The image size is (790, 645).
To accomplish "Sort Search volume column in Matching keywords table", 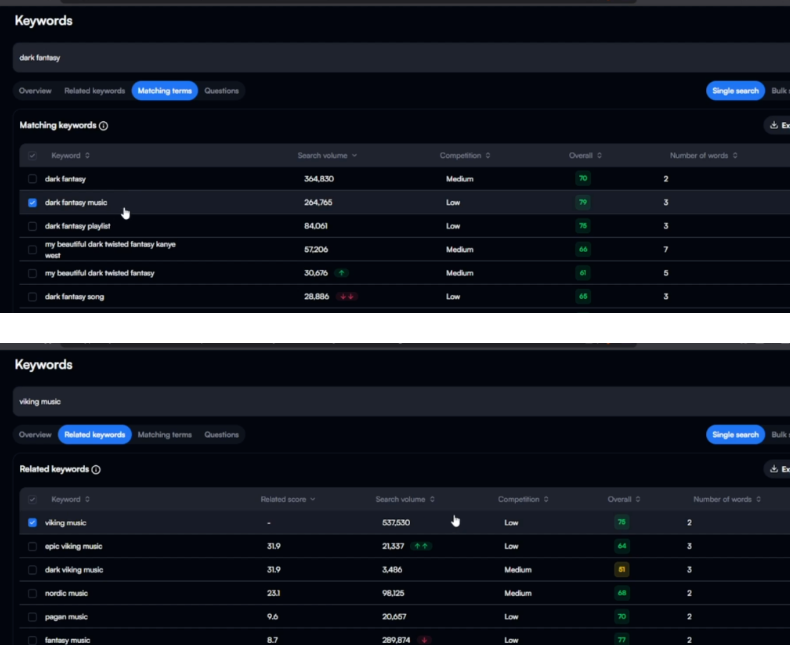I will (x=327, y=156).
